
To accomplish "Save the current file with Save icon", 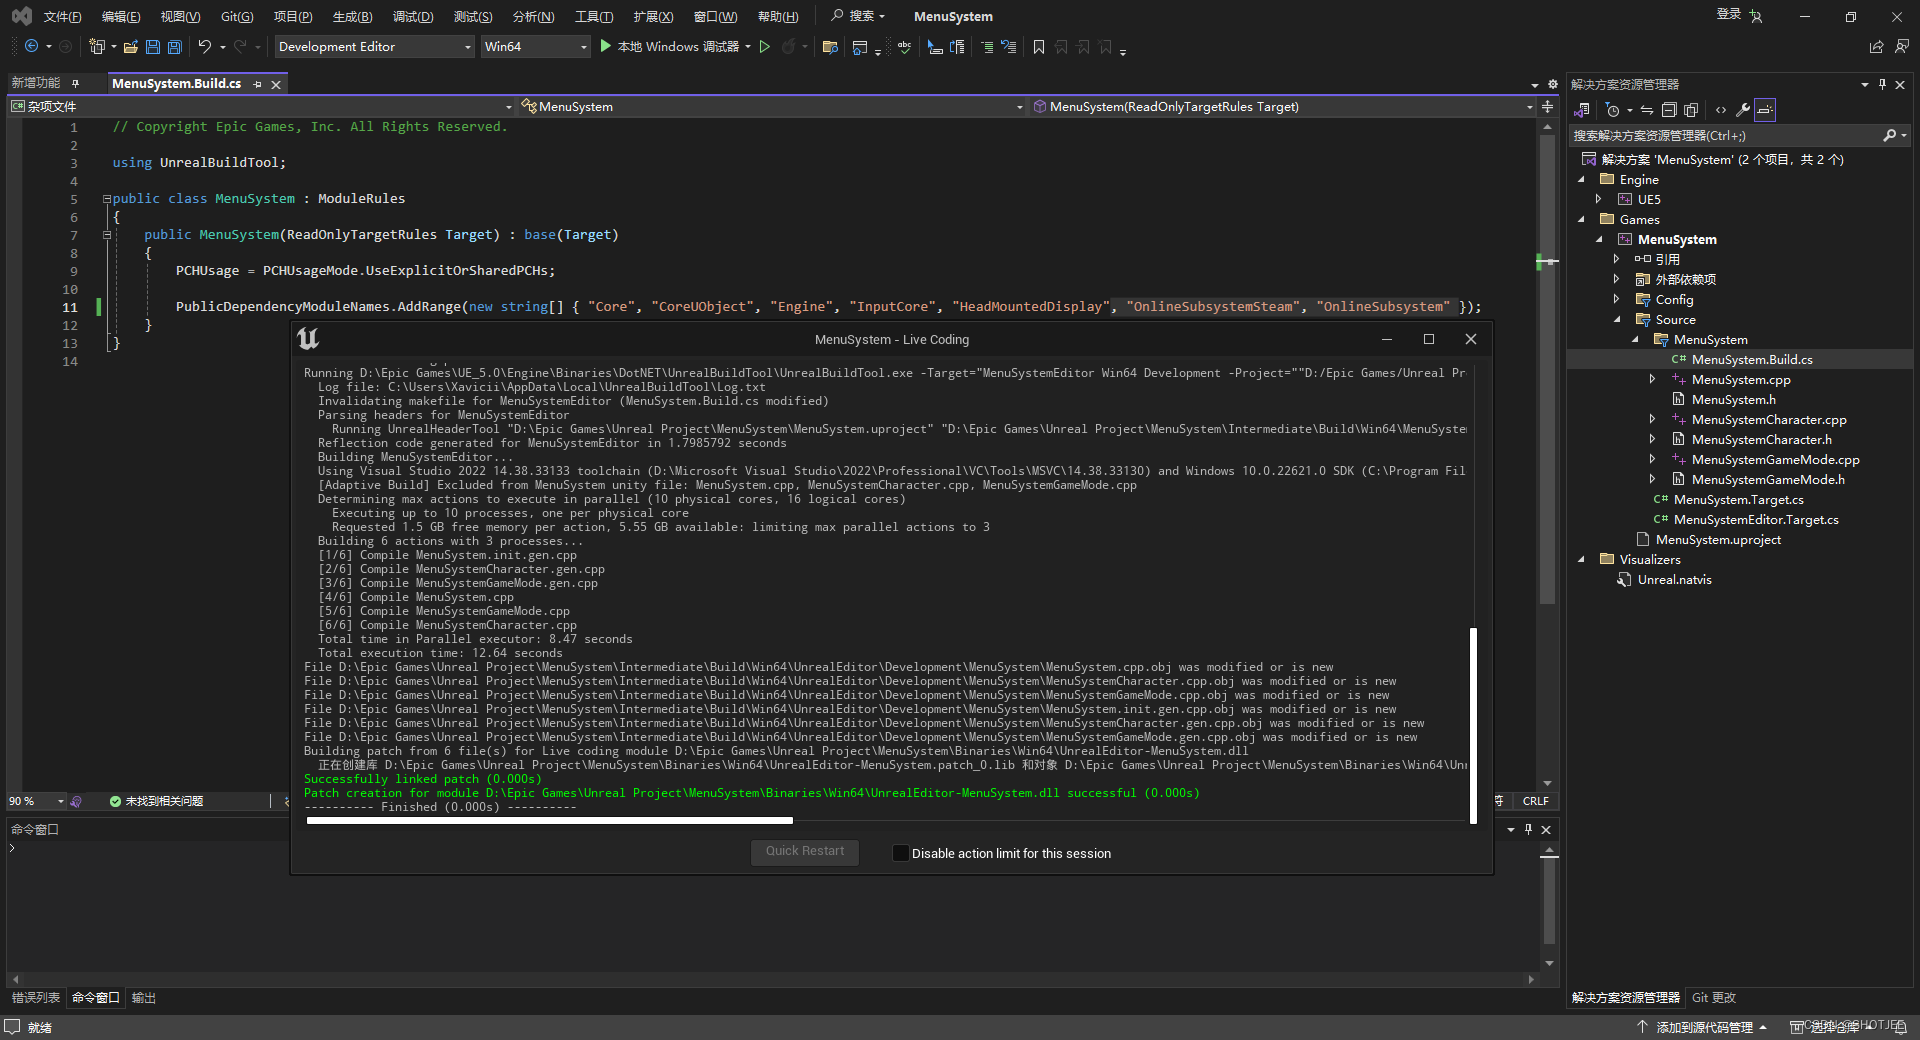I will point(153,47).
